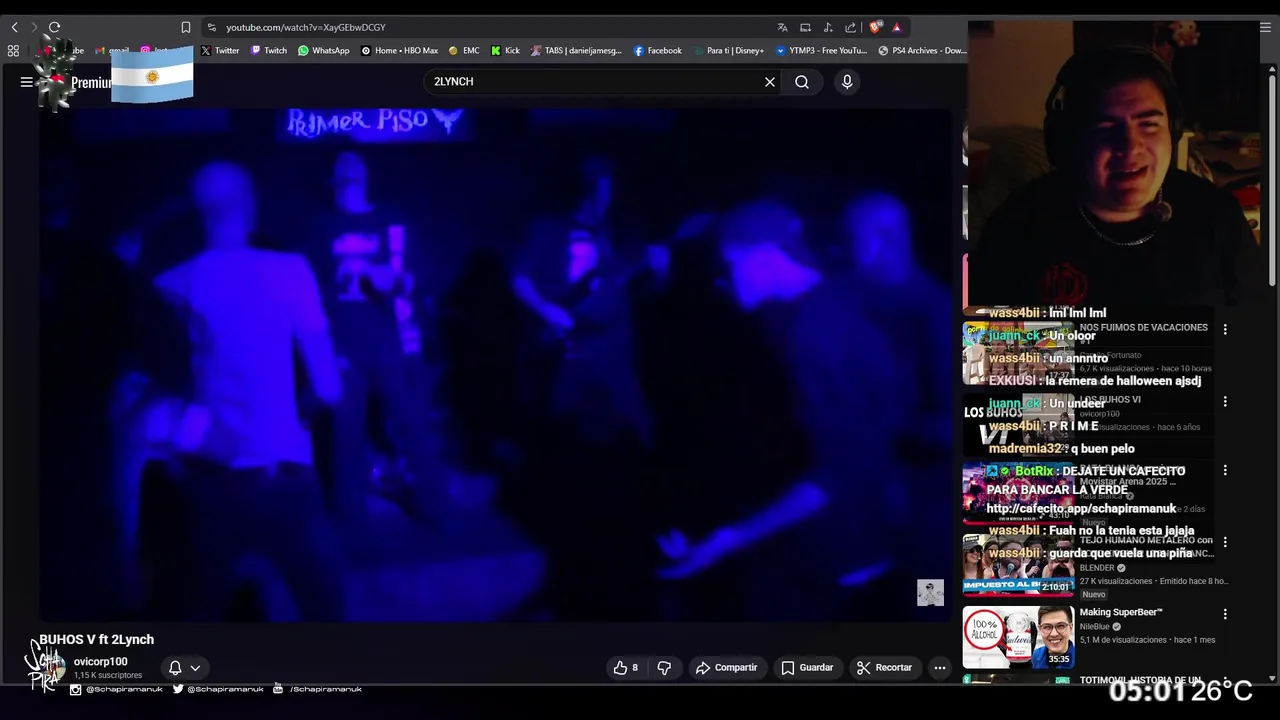
Task: Open options menu for Making SuperBeer video
Action: point(1225,614)
